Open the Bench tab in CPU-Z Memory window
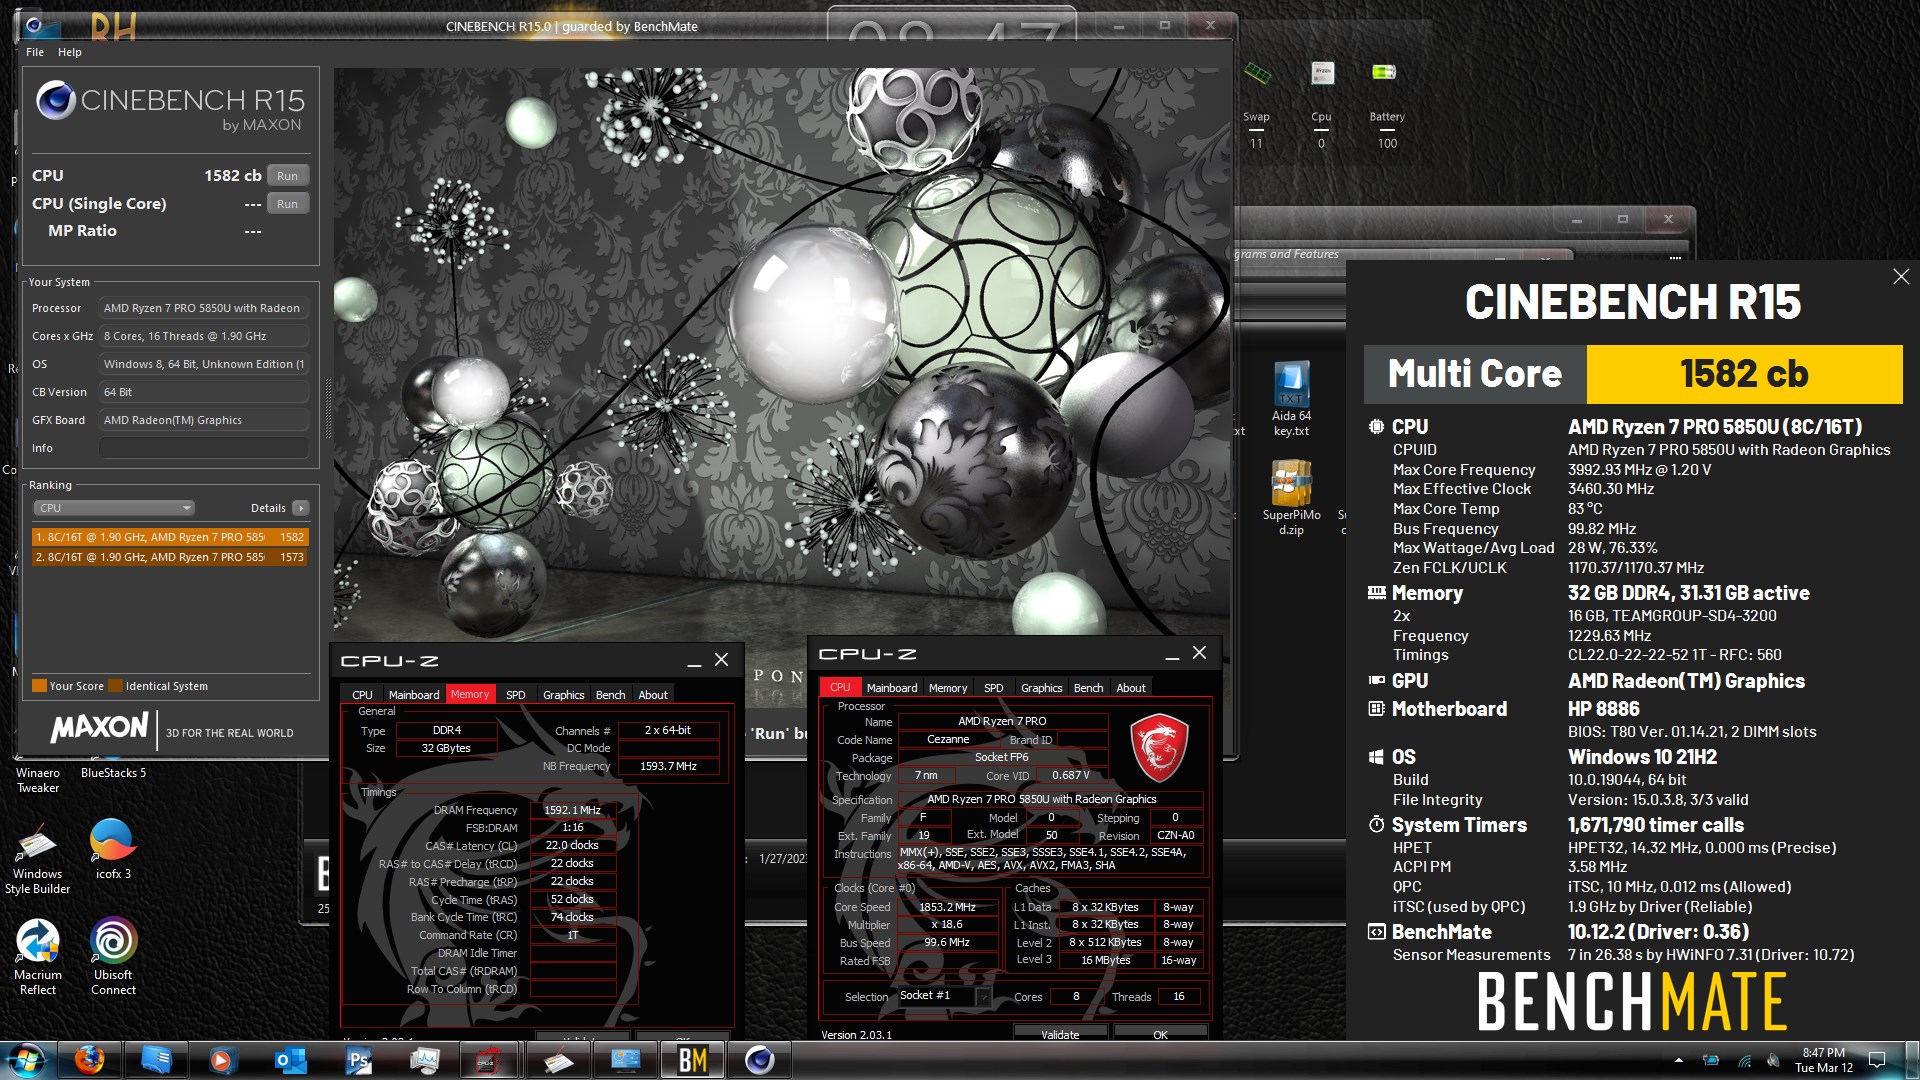 [x=611, y=695]
